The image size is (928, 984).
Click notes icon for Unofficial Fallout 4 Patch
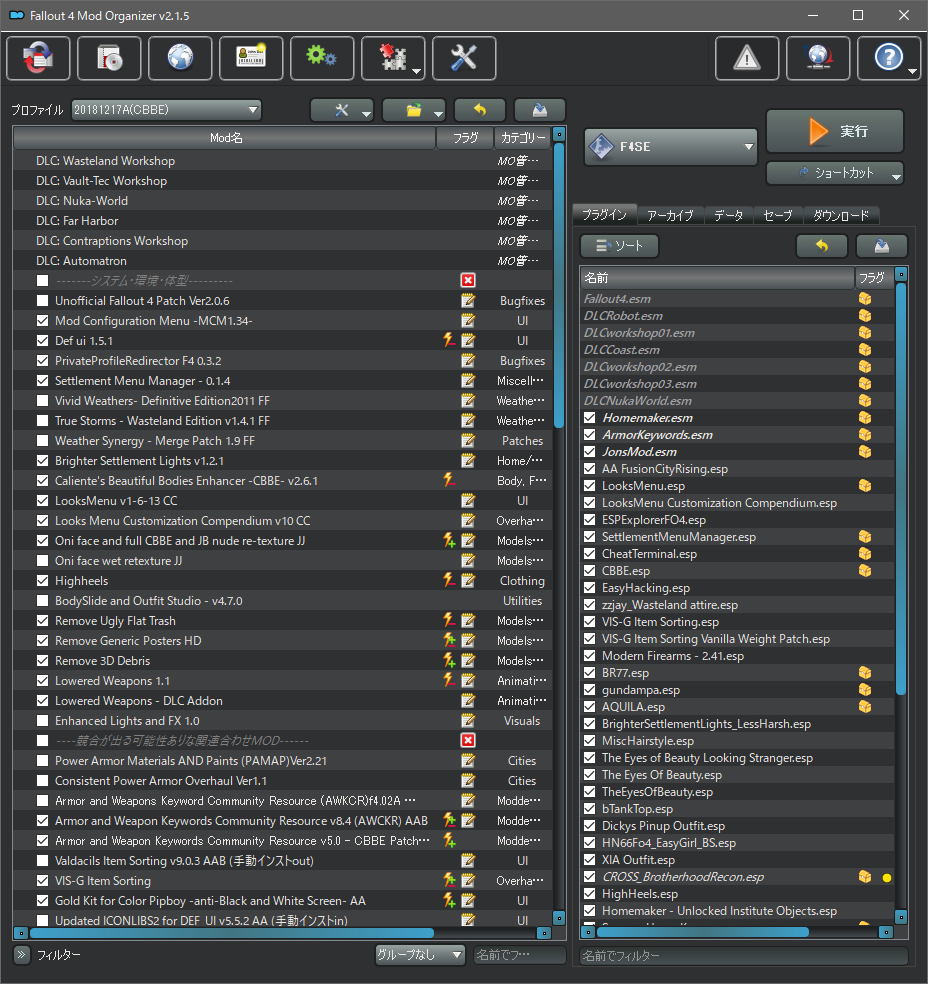[468, 301]
